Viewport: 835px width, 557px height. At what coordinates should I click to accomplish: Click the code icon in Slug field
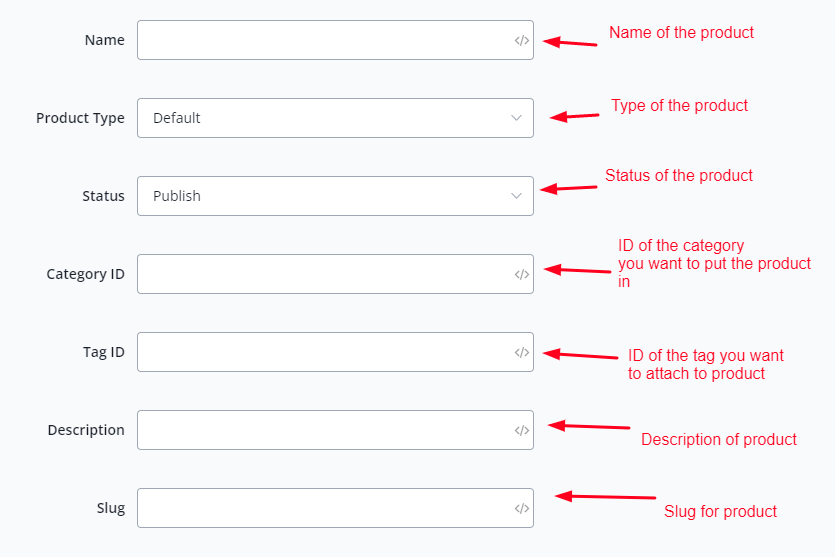(521, 508)
